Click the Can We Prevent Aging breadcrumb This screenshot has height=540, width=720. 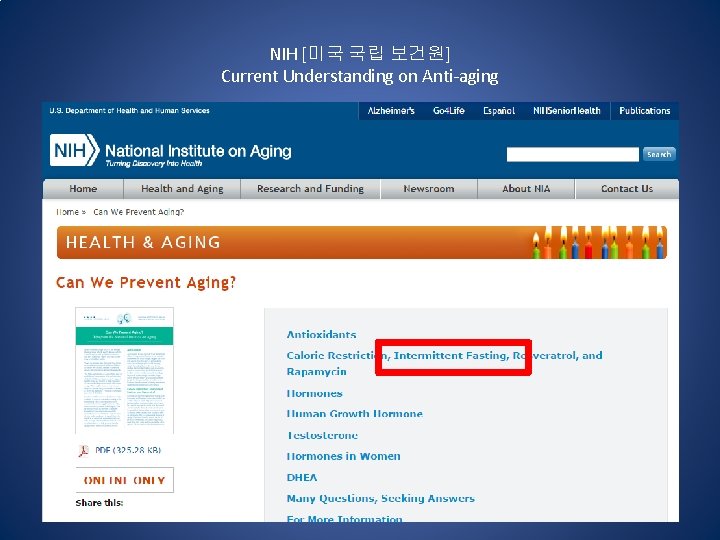[139, 212]
